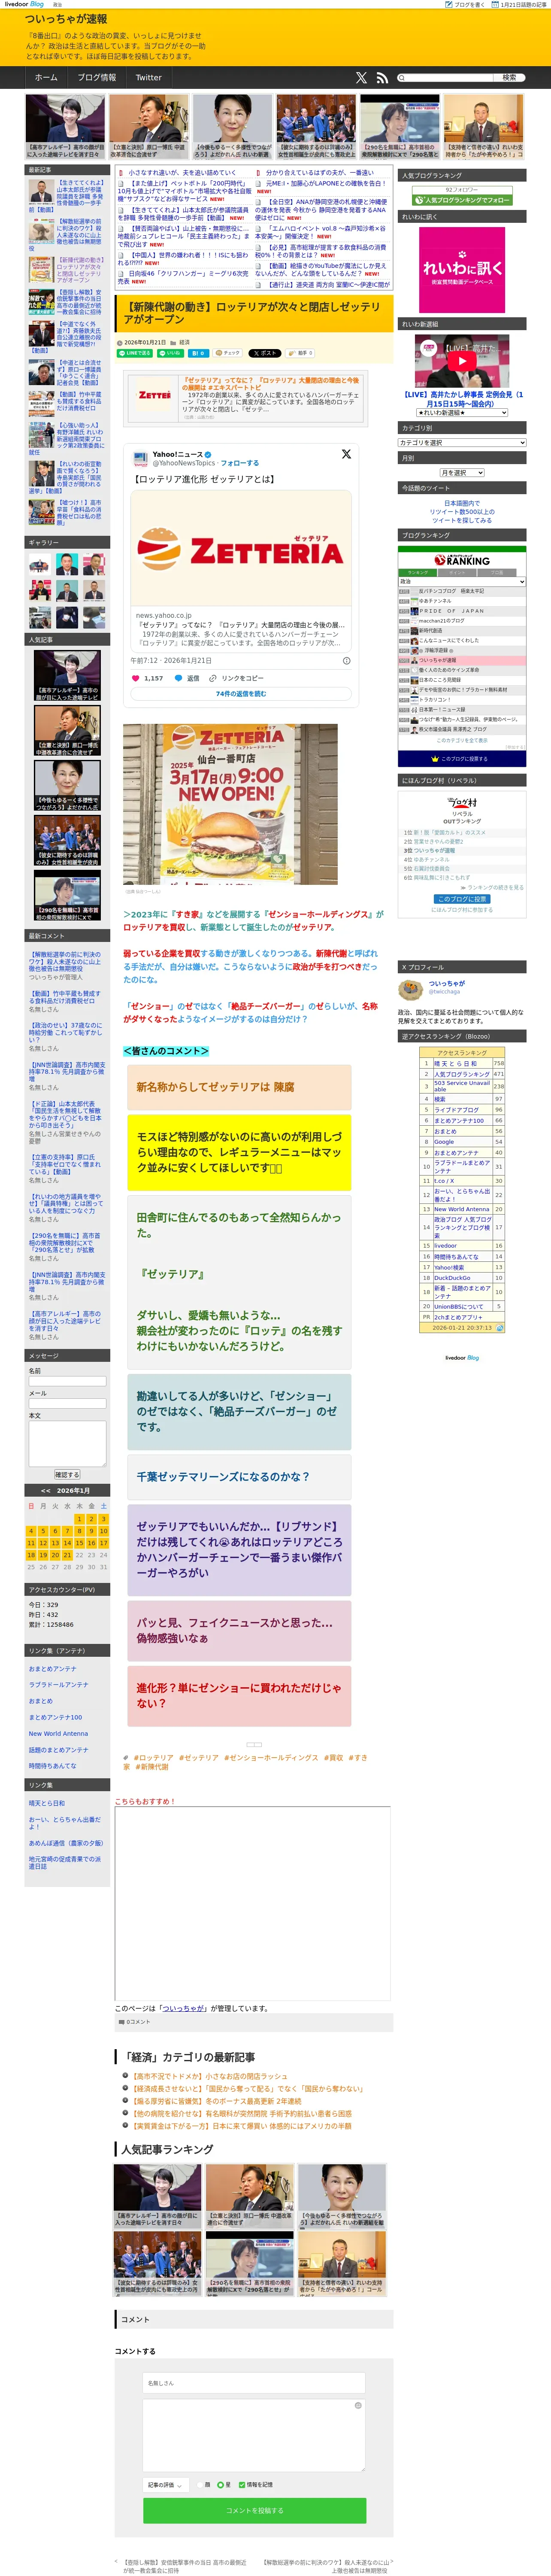This screenshot has height=2576, width=551.
Task: Open れいわに訊く pink banner
Action: (462, 269)
